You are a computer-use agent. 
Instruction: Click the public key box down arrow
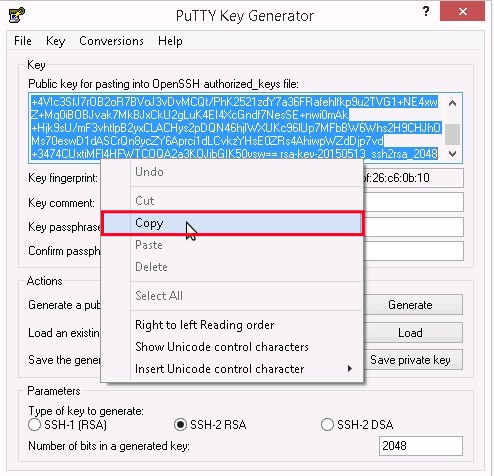[452, 154]
